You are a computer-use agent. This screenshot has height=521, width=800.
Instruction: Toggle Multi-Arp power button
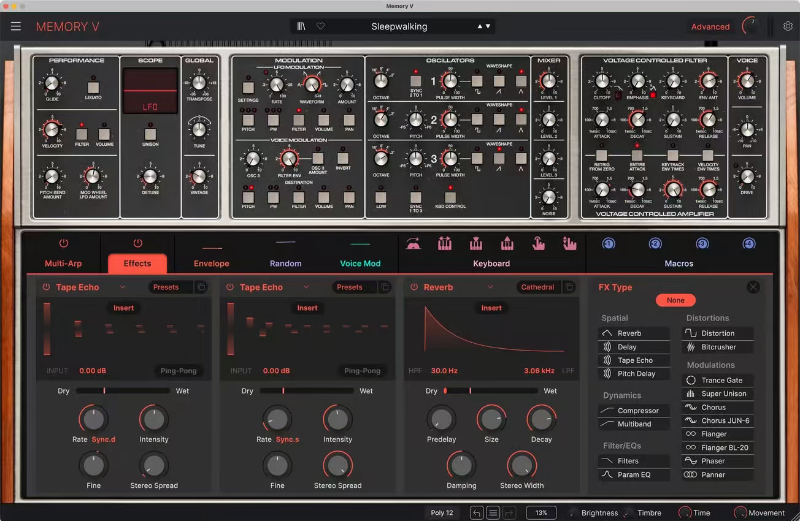[x=63, y=243]
